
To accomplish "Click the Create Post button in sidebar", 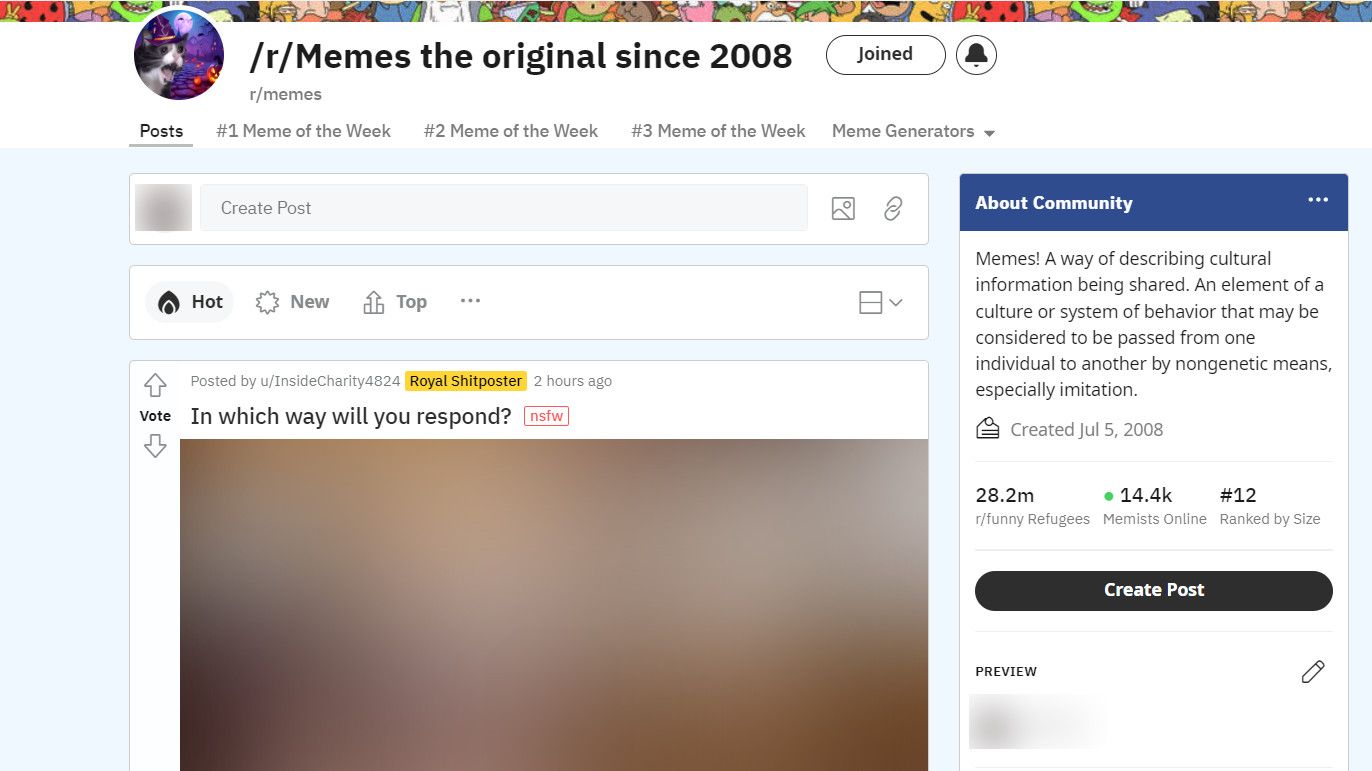I will click(1153, 590).
